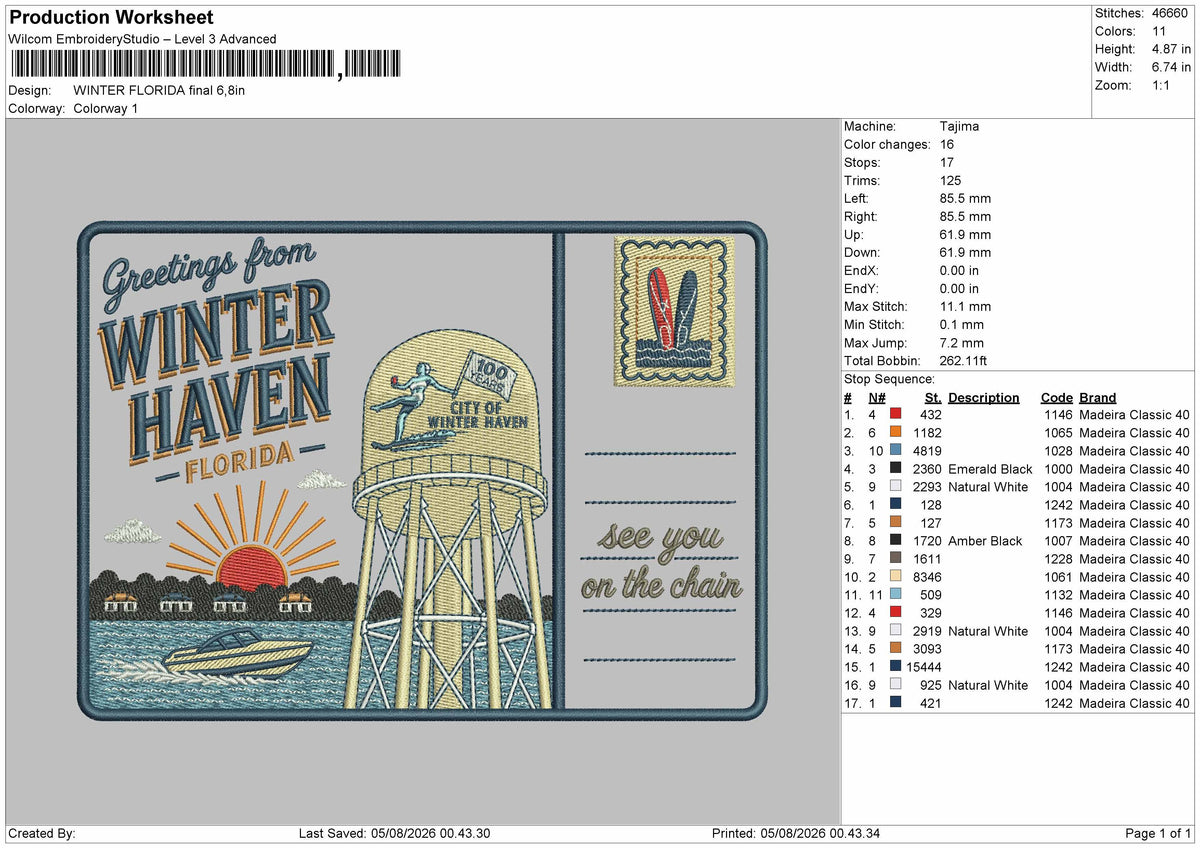1200x848 pixels.
Task: Click the barcode under the Wilcom title
Action: 205,65
